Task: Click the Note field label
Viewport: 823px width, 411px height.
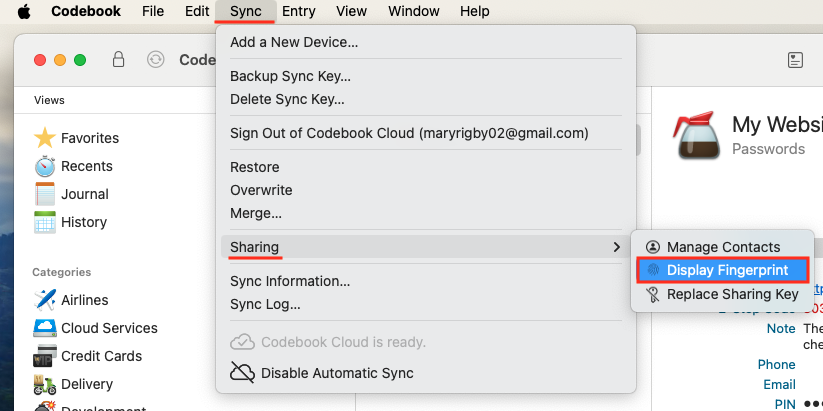Action: (781, 329)
